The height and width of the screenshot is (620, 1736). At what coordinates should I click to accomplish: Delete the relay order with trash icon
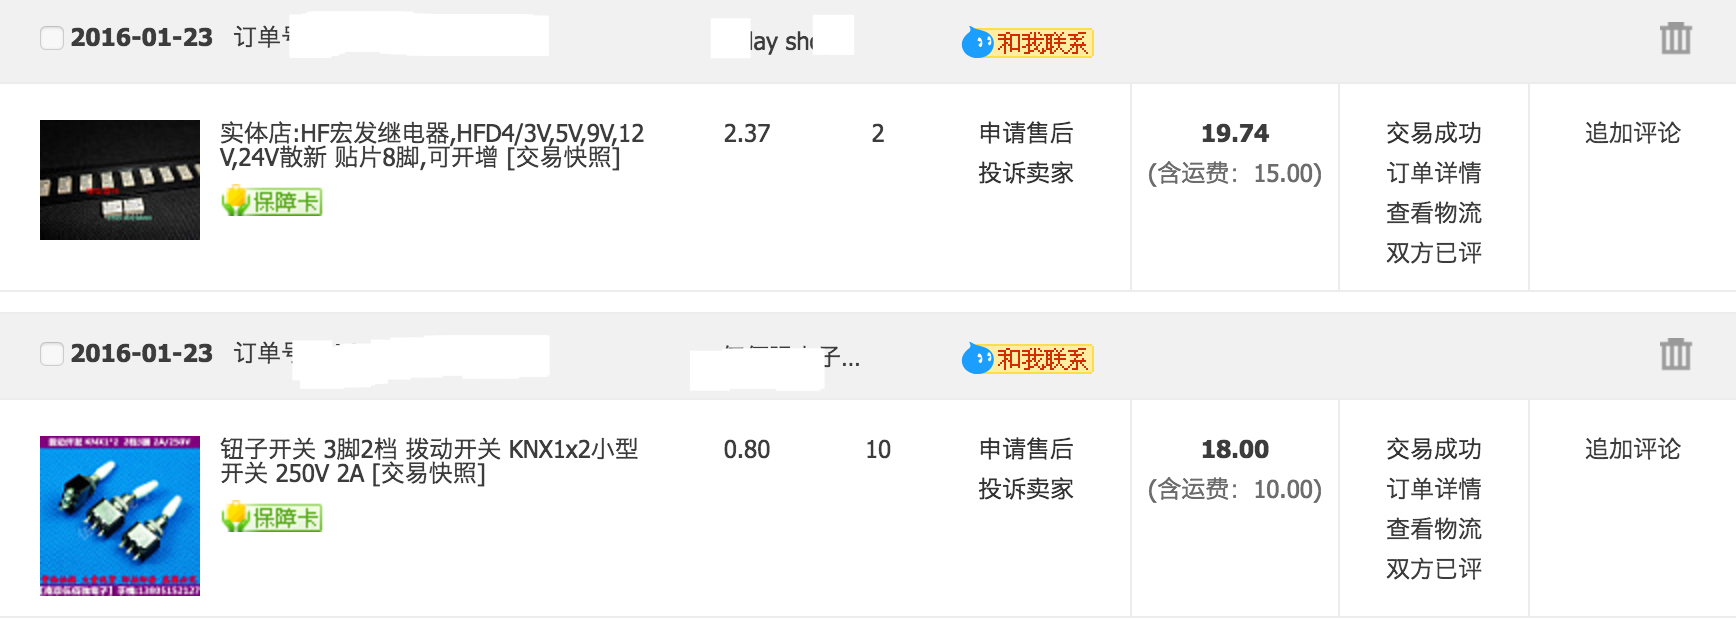coord(1675,38)
